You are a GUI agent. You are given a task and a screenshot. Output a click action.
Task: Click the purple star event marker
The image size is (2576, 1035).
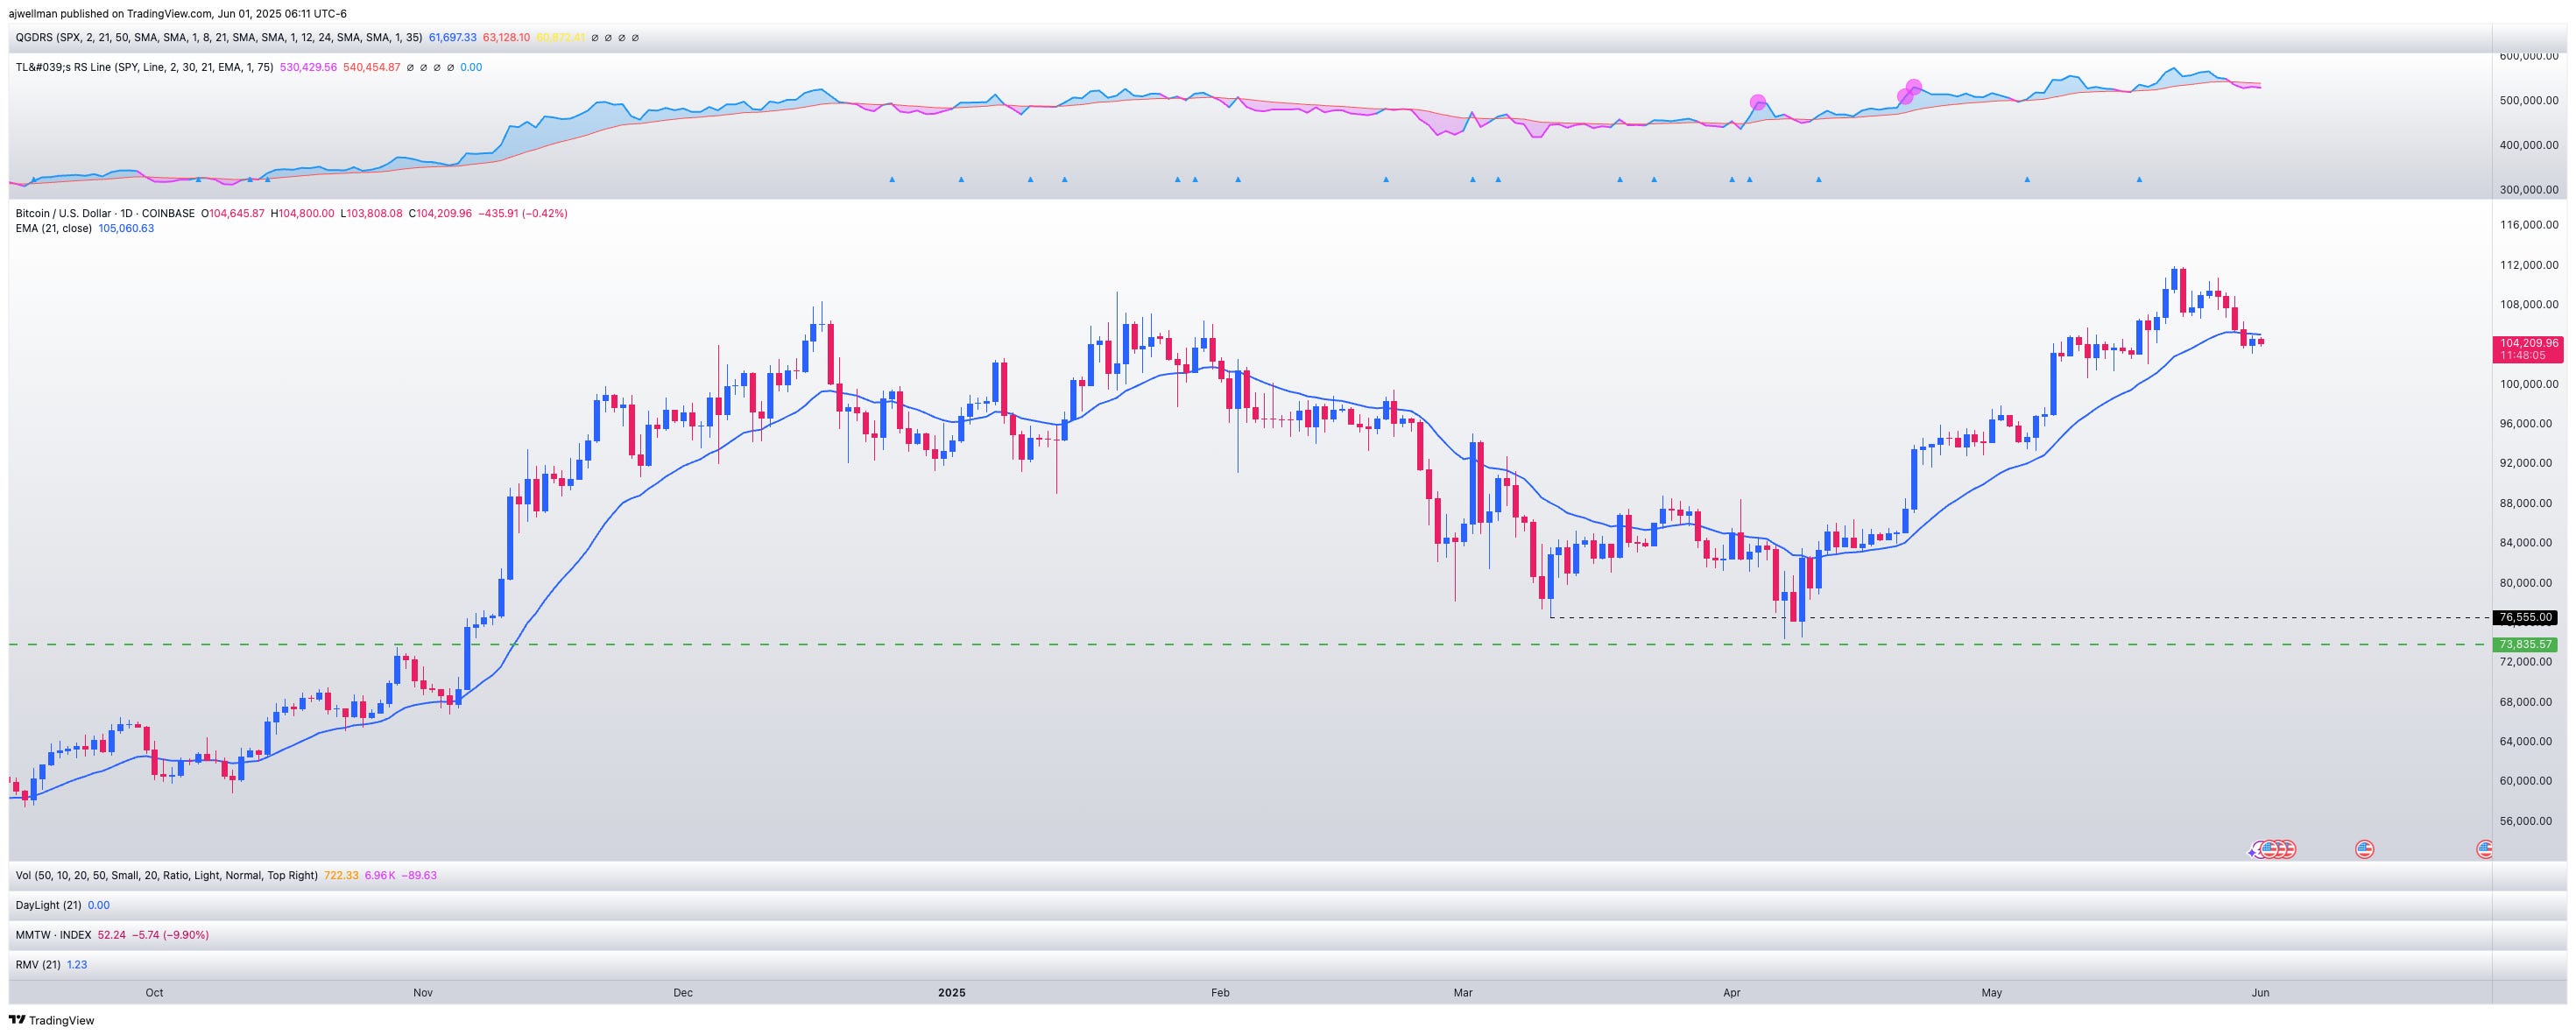tap(2253, 851)
